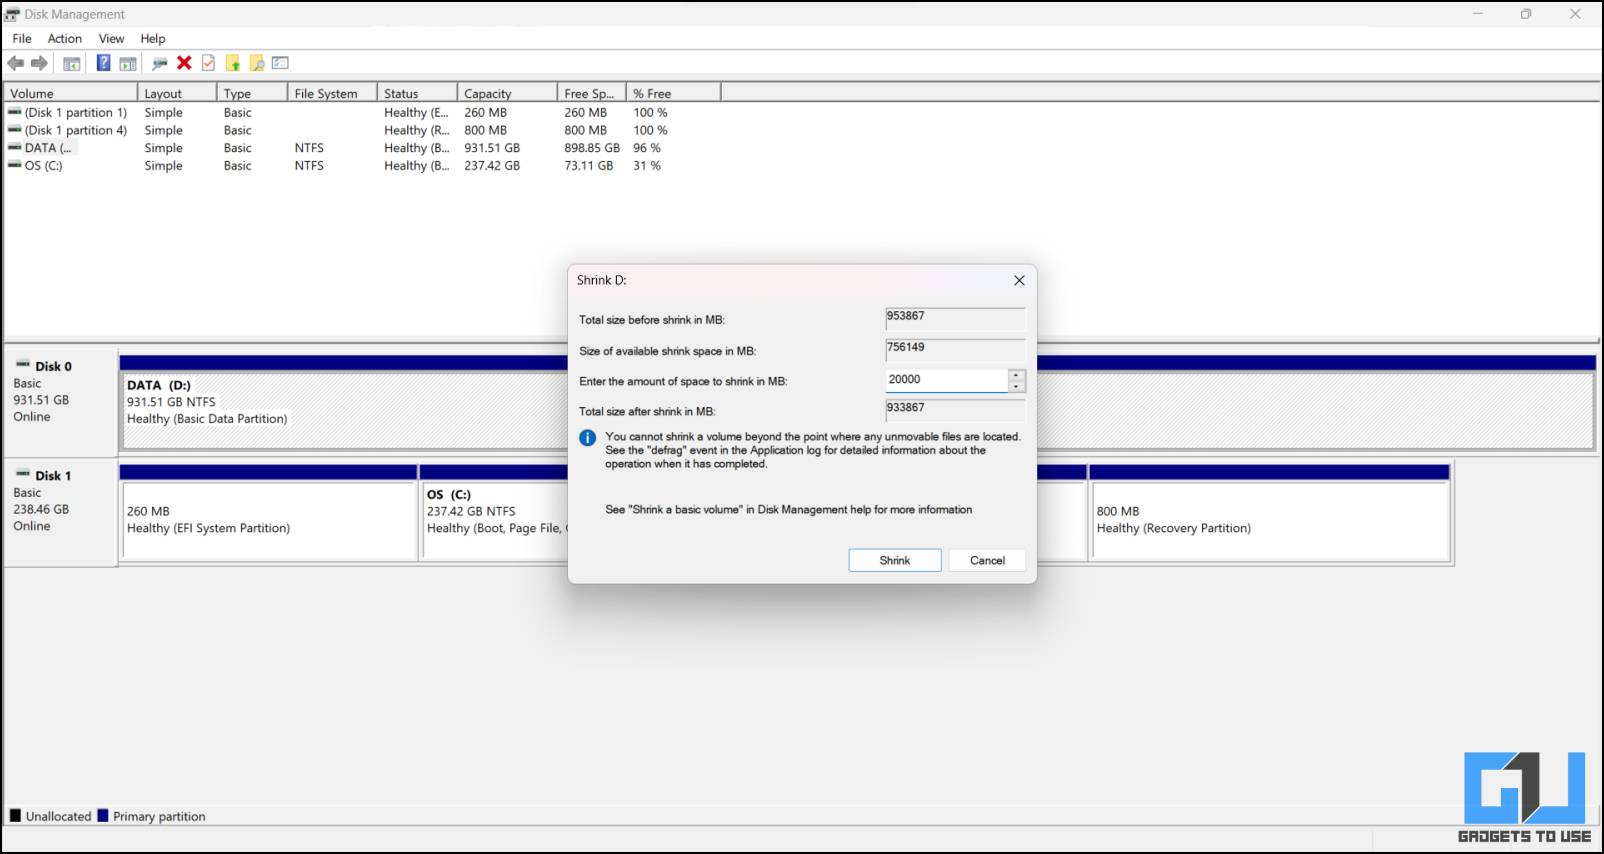Click the Disk Management title bar app icon
The height and width of the screenshot is (854, 1604).
click(x=12, y=14)
